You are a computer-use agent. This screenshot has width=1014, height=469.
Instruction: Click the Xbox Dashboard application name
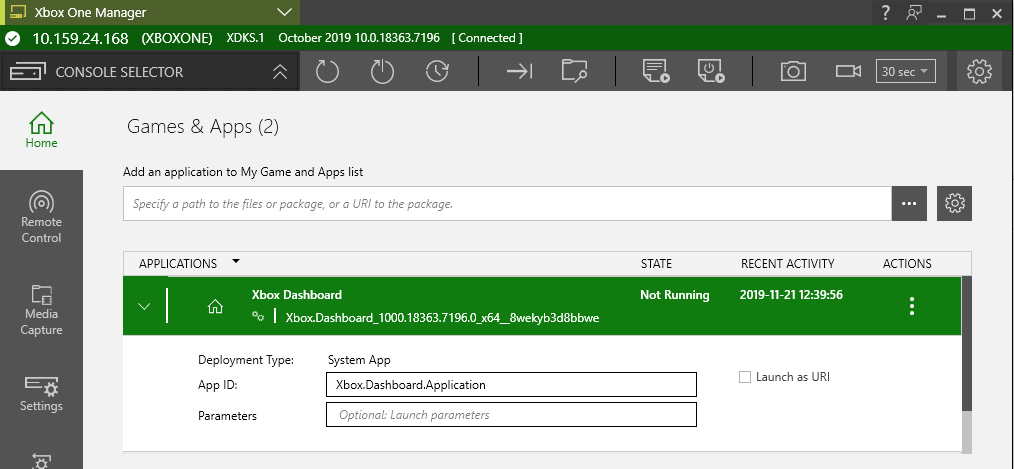pyautogui.click(x=297, y=295)
